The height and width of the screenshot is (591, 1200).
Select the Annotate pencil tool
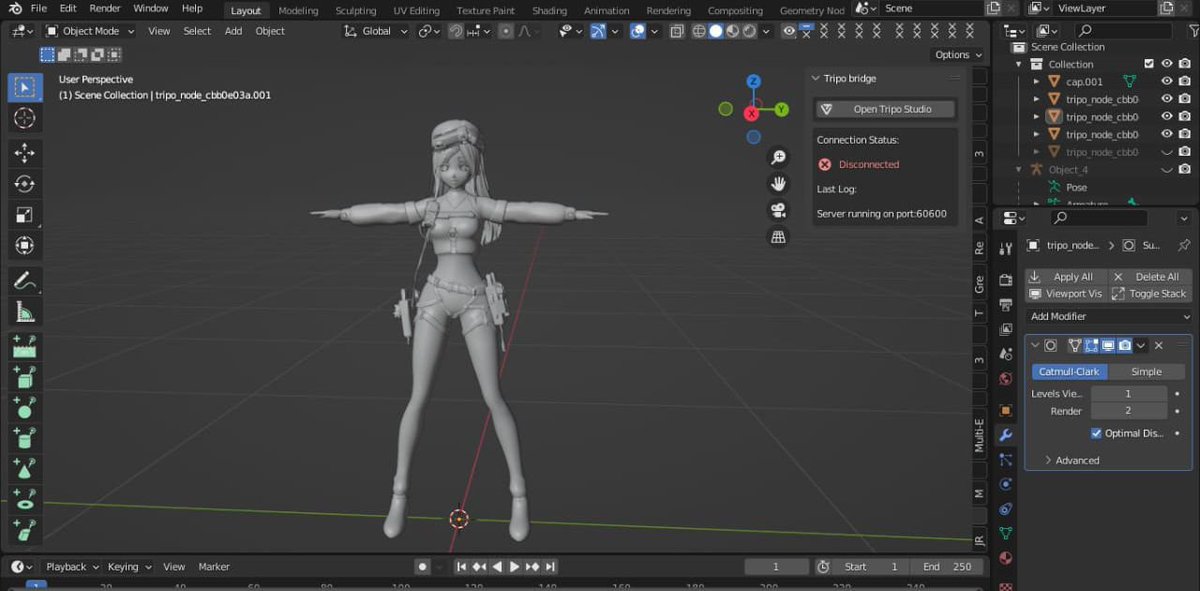25,282
